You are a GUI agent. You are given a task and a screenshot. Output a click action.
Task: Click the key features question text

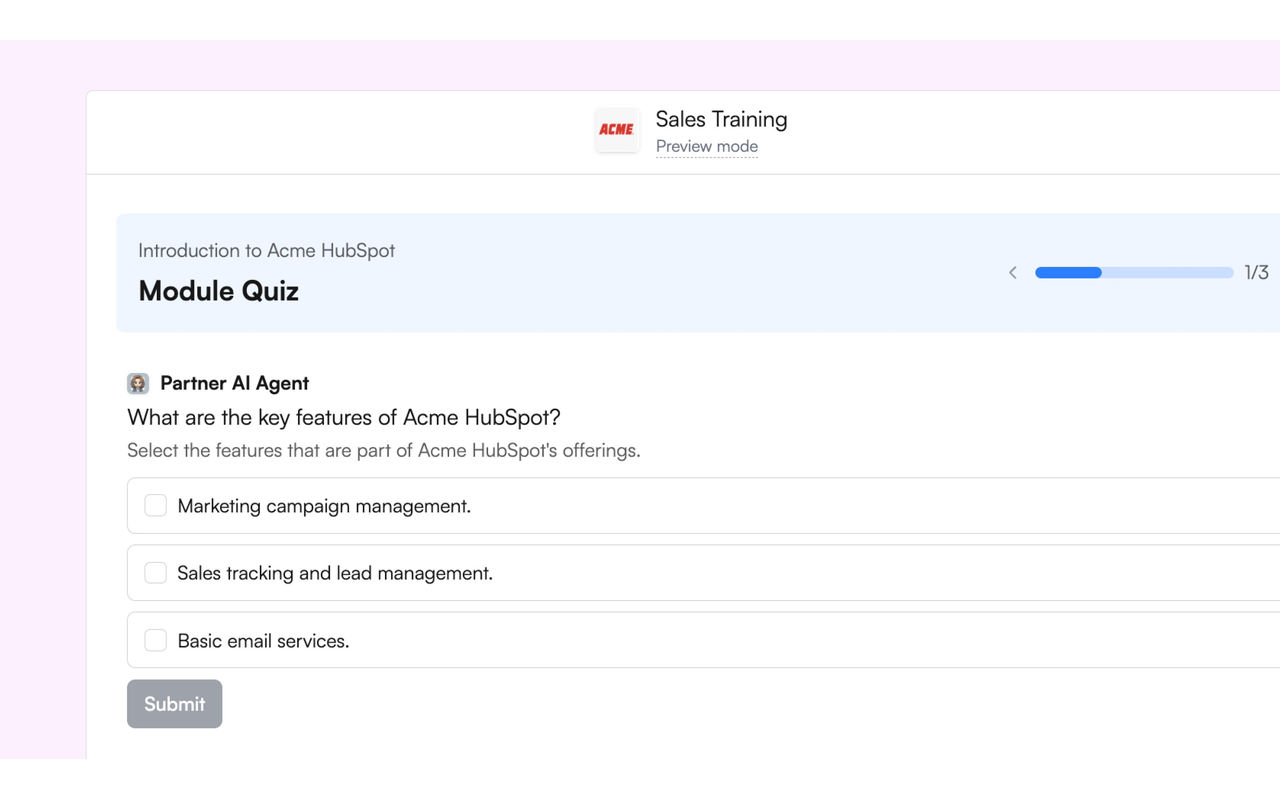point(344,417)
